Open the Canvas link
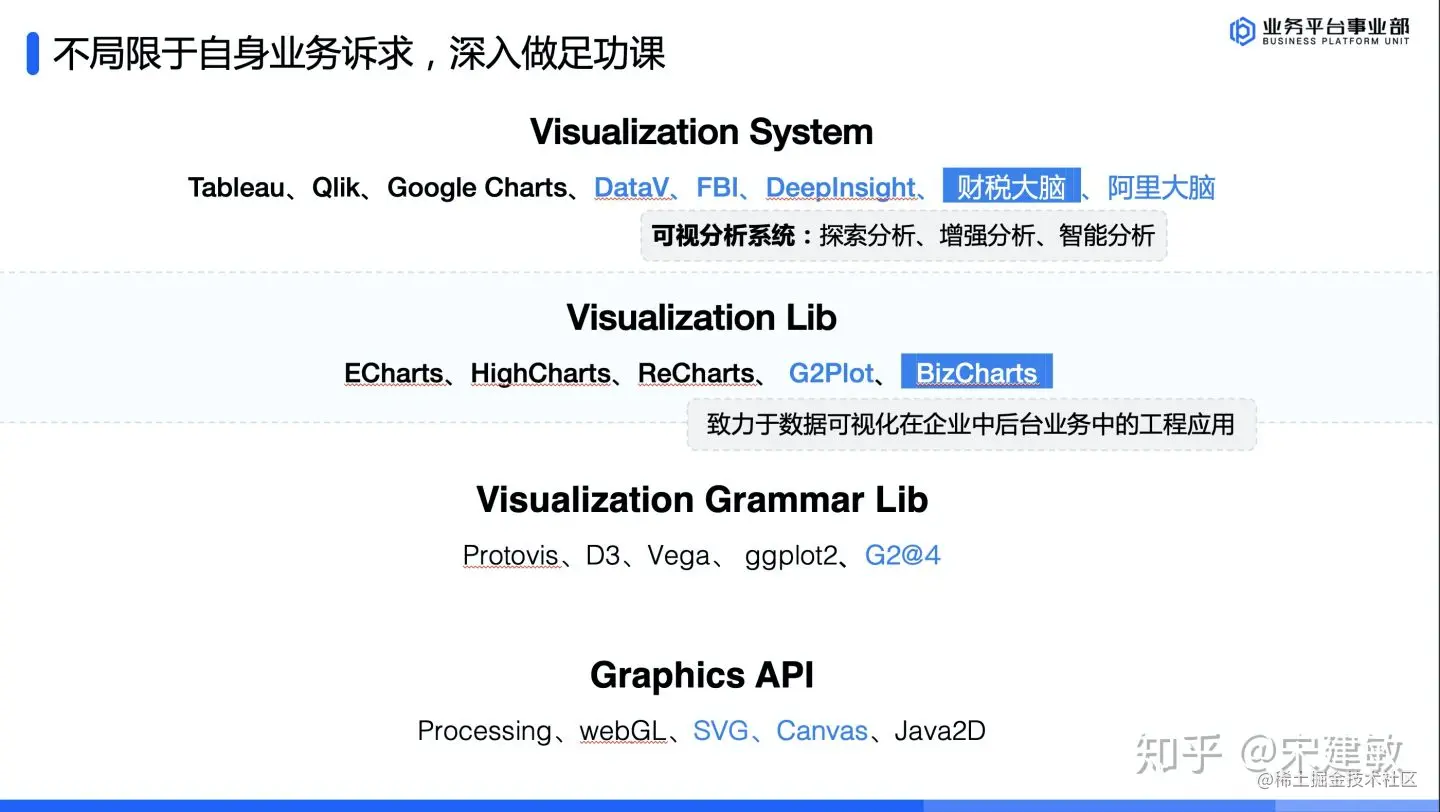The height and width of the screenshot is (812, 1440). pyautogui.click(x=822, y=731)
